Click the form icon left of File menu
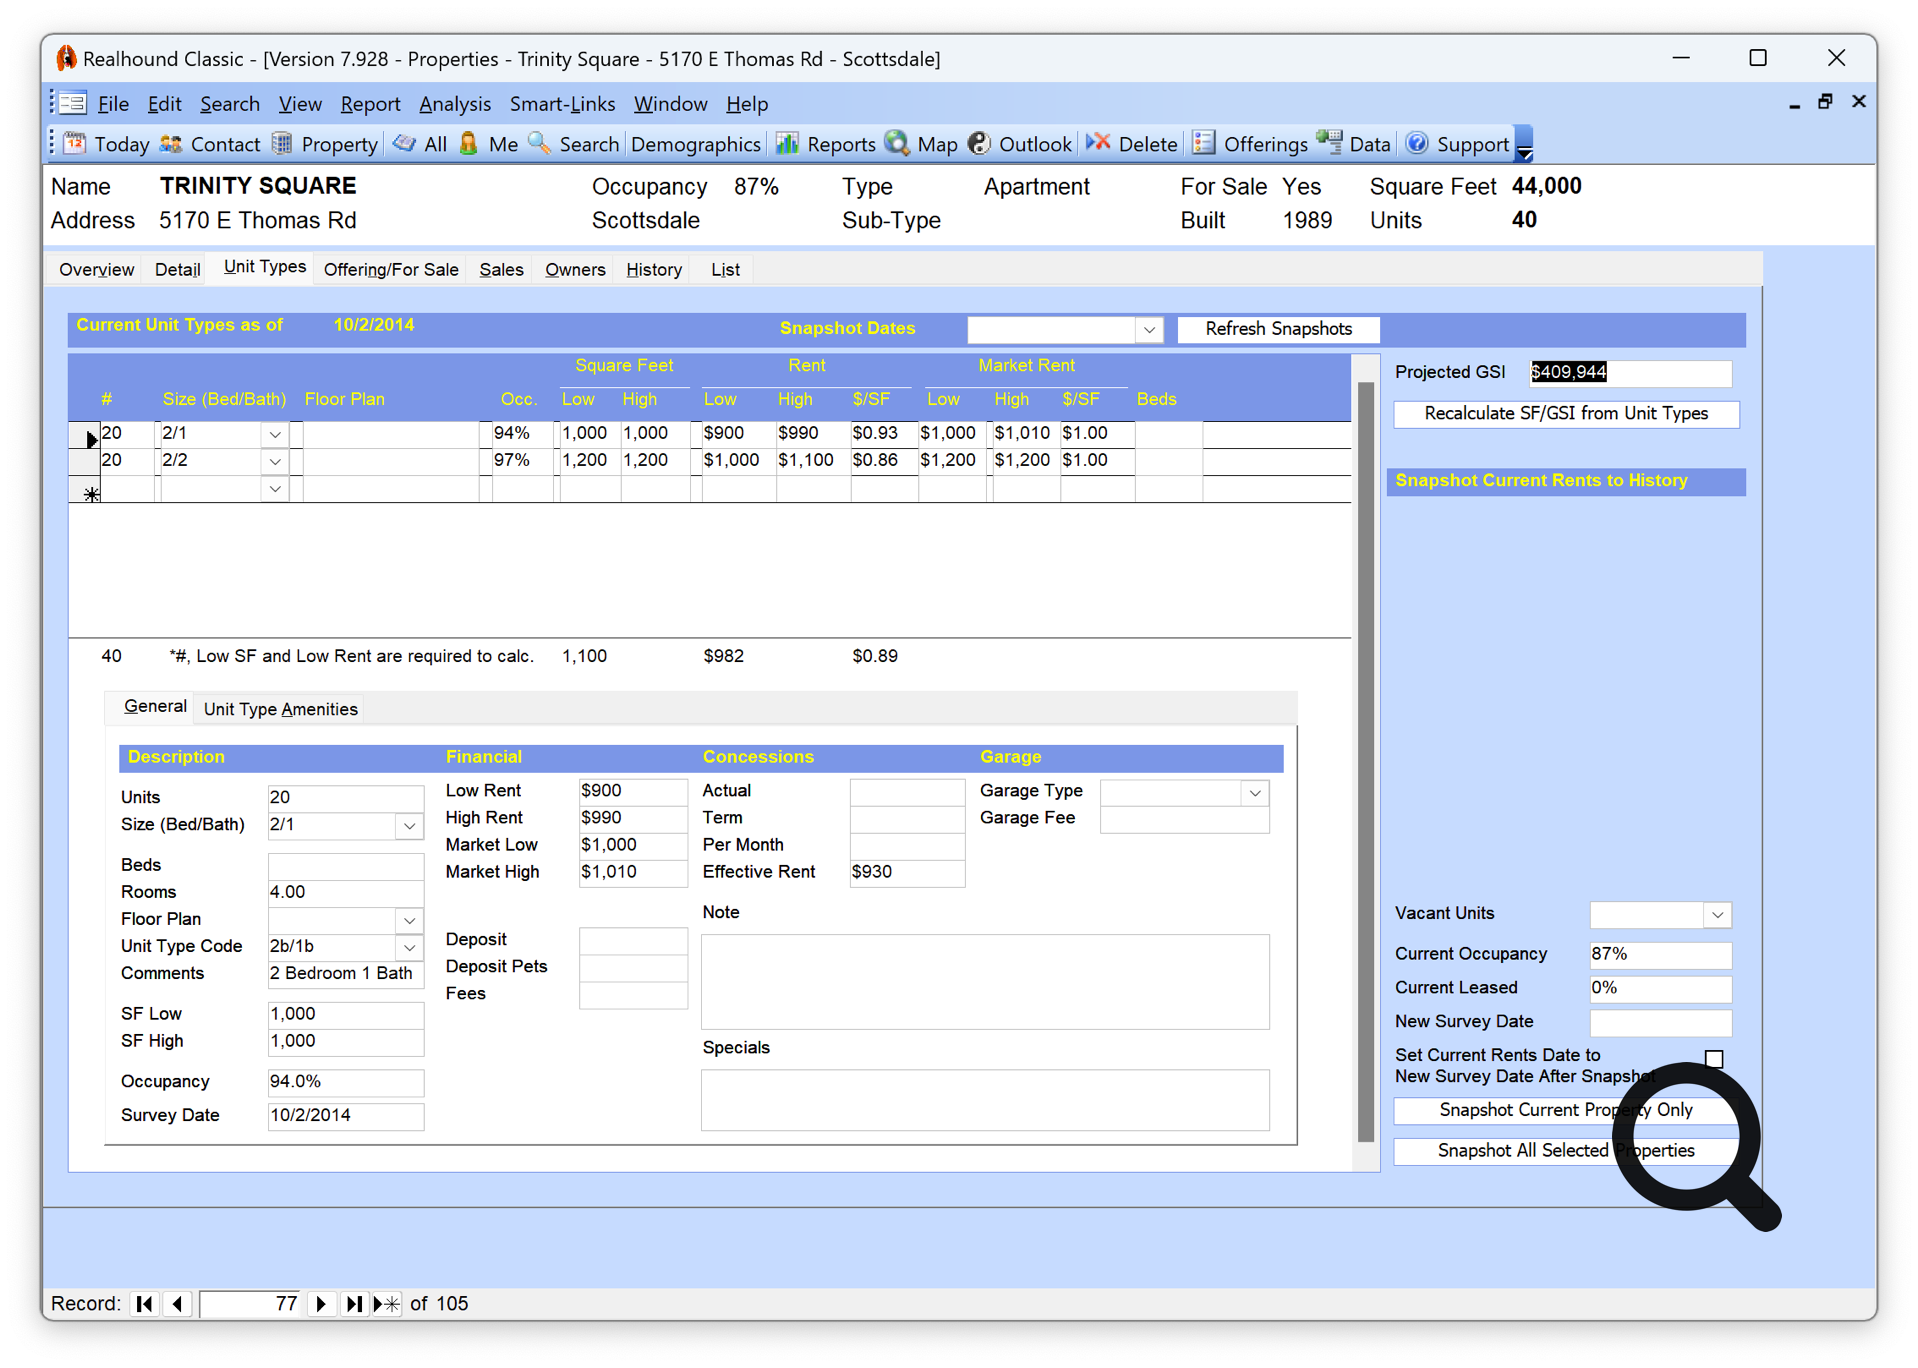 (x=72, y=103)
